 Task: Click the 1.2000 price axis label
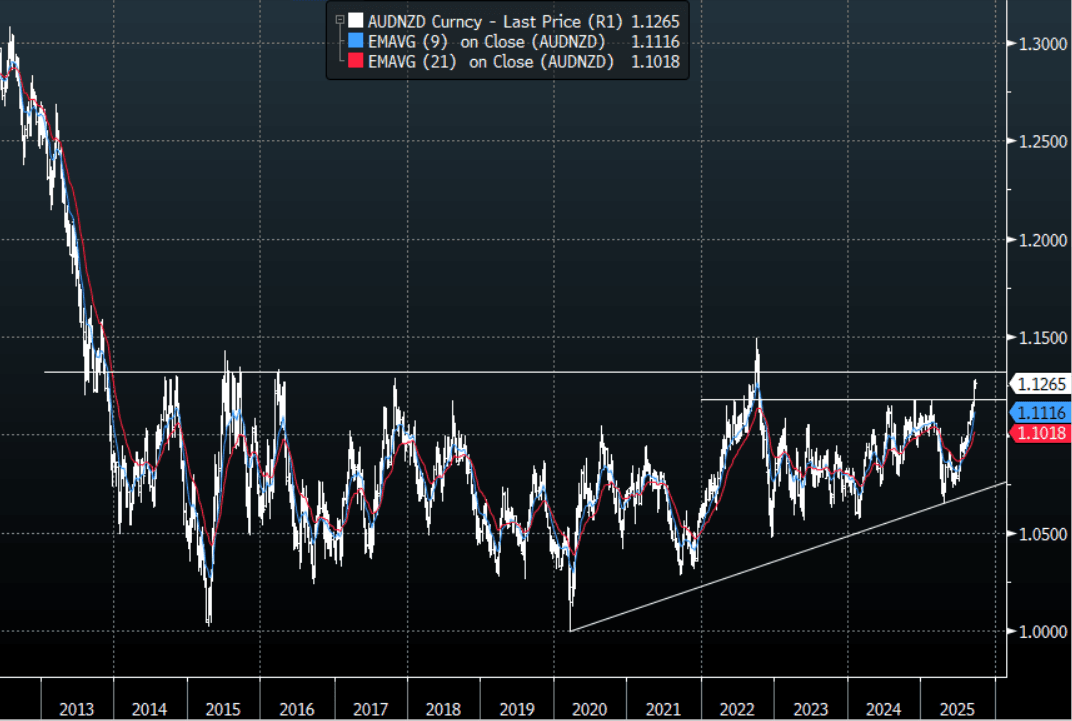tap(1043, 240)
